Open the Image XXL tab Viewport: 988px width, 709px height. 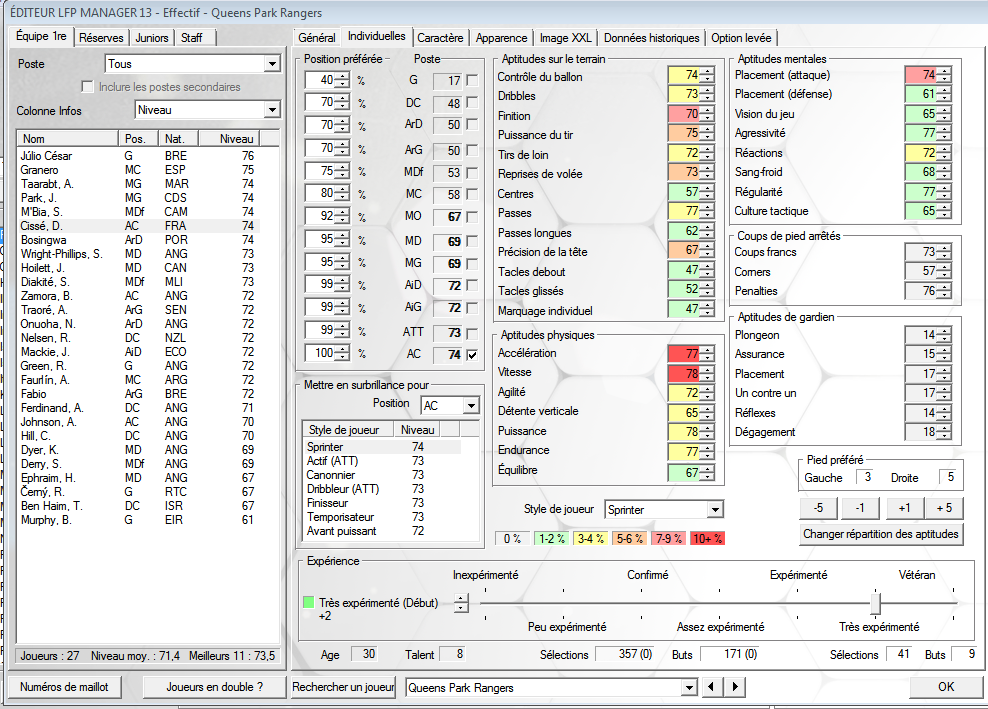tap(566, 38)
